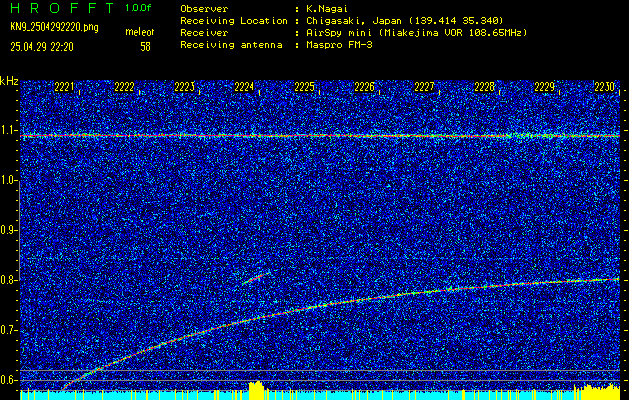Click time marker 2224
The image size is (629, 400).
pos(244,87)
